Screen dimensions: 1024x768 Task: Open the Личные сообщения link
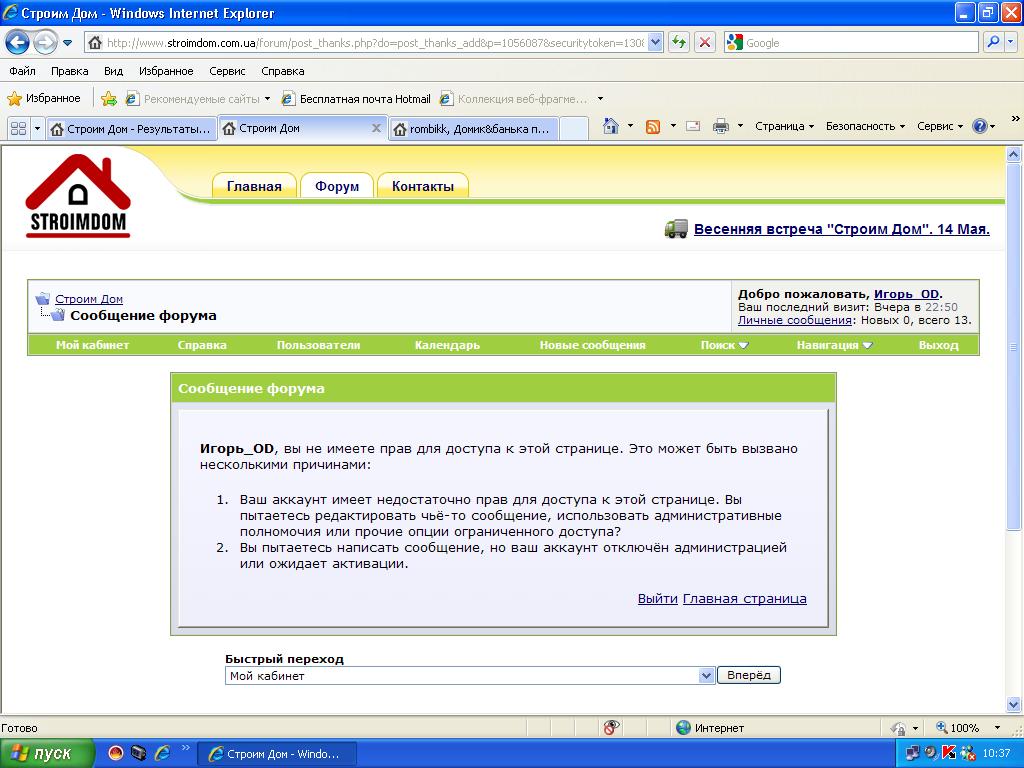795,320
